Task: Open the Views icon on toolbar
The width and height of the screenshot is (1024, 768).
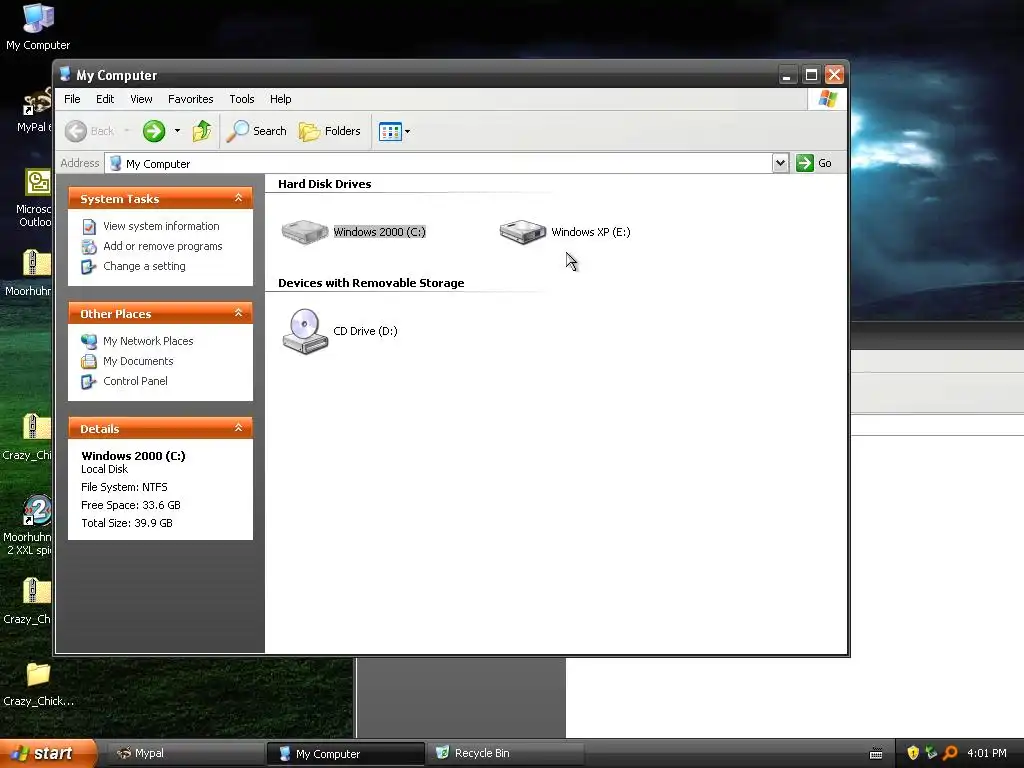Action: (x=390, y=131)
